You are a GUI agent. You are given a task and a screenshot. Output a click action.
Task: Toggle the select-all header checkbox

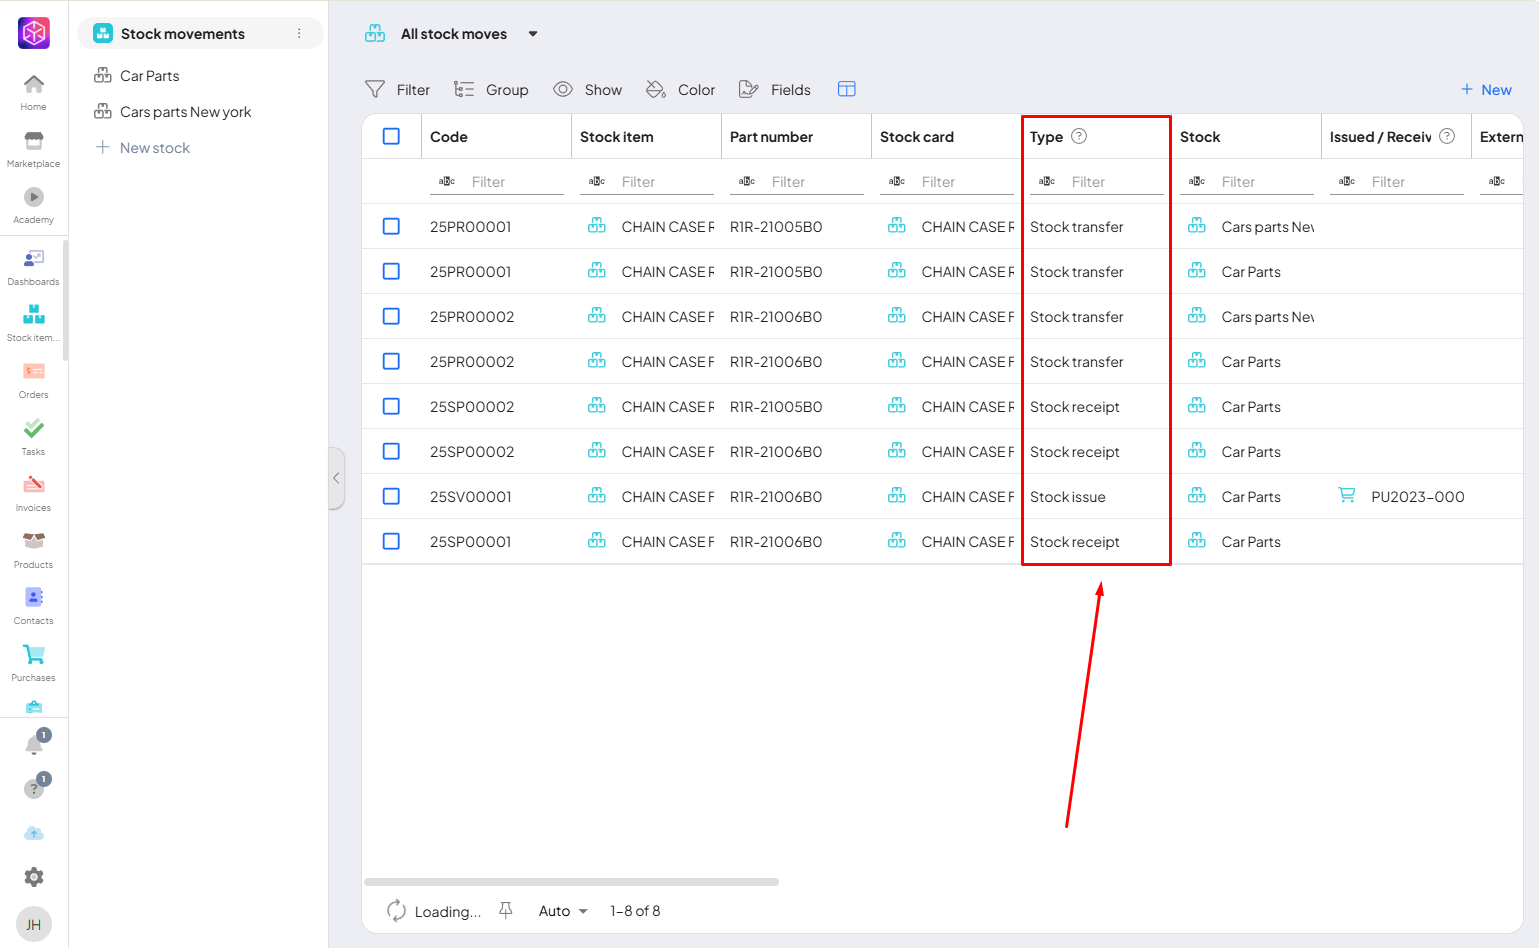(x=391, y=137)
